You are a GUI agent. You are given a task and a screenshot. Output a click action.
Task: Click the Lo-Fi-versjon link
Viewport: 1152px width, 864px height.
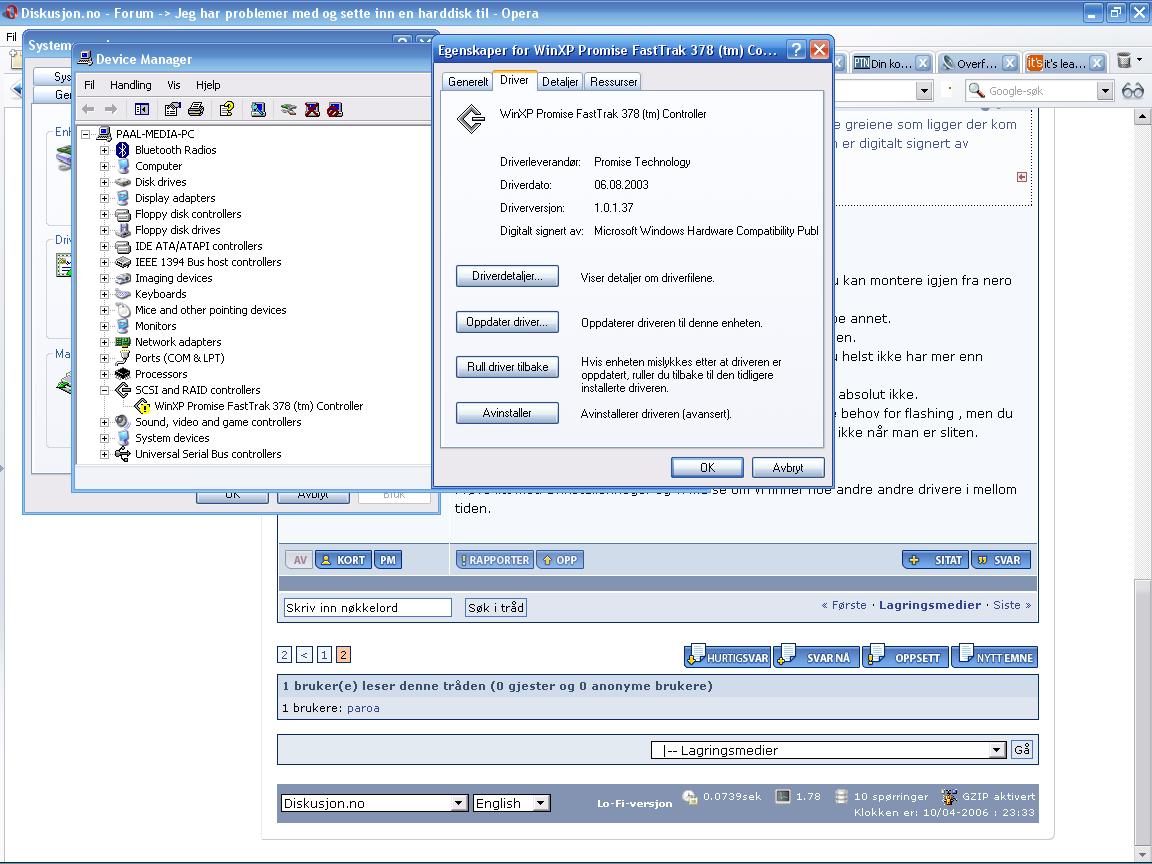click(634, 804)
